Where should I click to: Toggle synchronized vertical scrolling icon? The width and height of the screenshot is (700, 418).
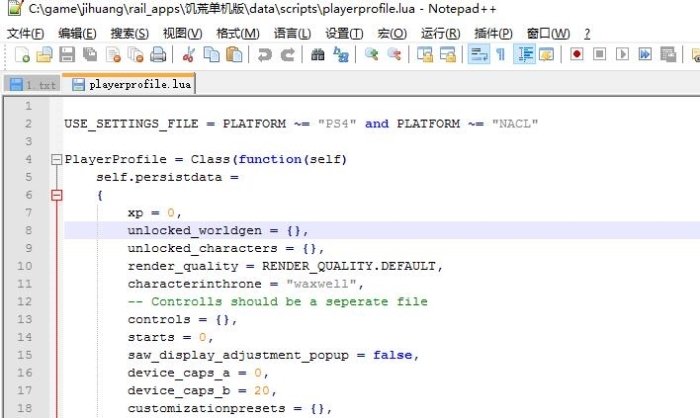click(425, 54)
